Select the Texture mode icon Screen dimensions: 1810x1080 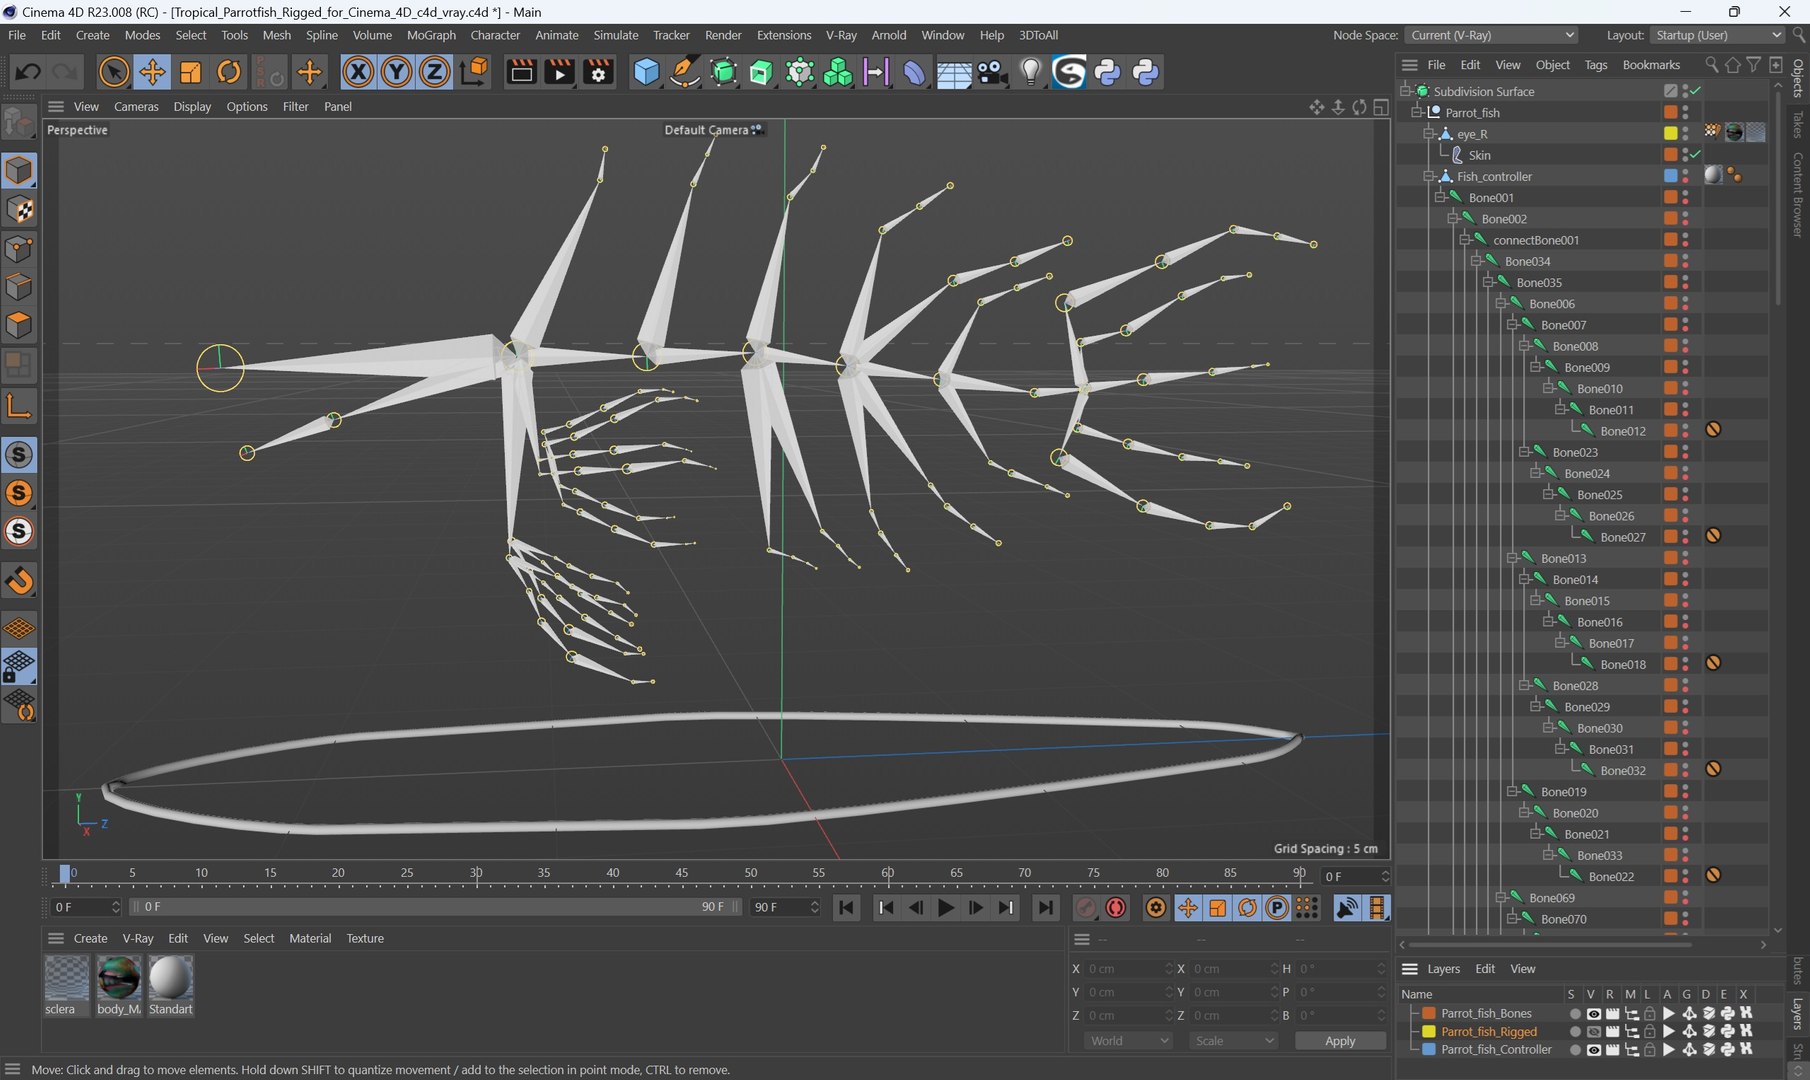tap(19, 210)
